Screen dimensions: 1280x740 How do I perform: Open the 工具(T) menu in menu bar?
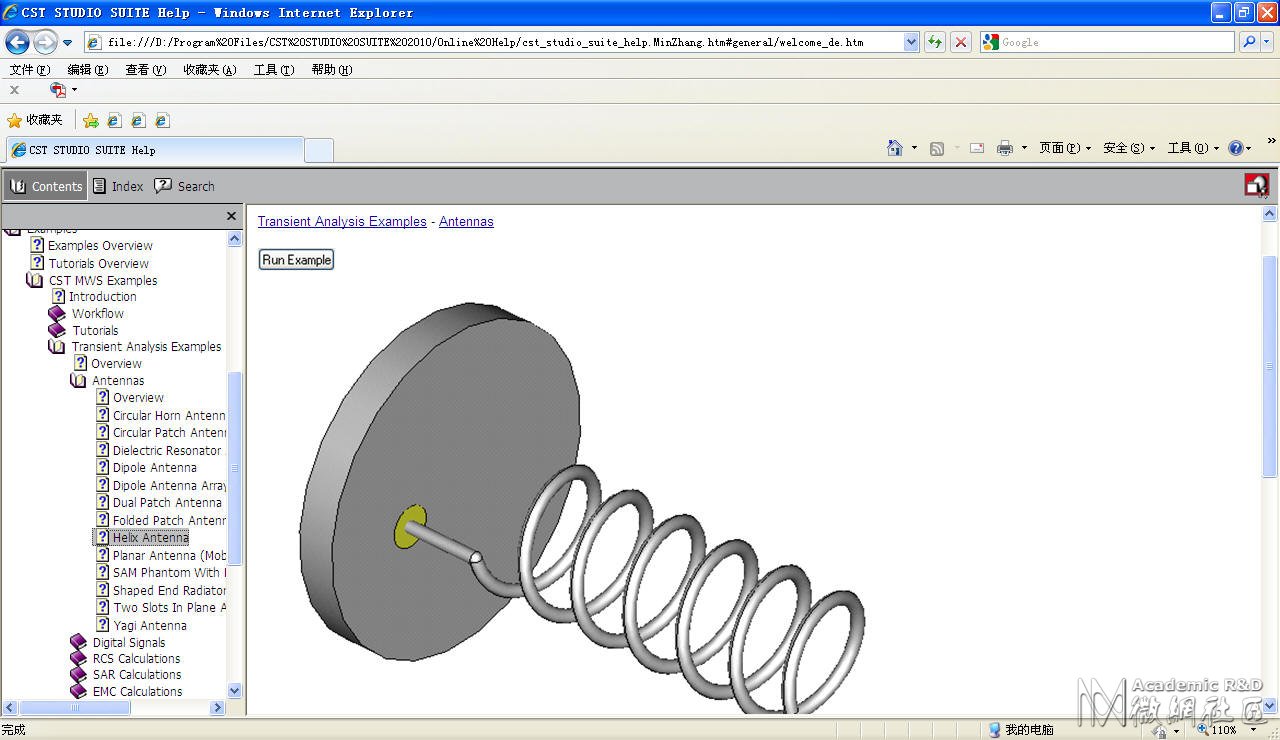274,70
